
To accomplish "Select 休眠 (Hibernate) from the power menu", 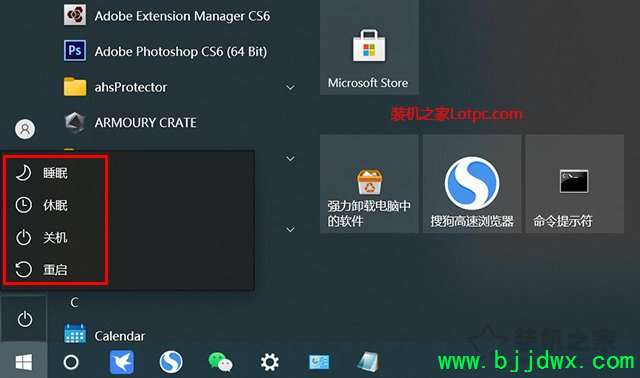I will point(55,205).
